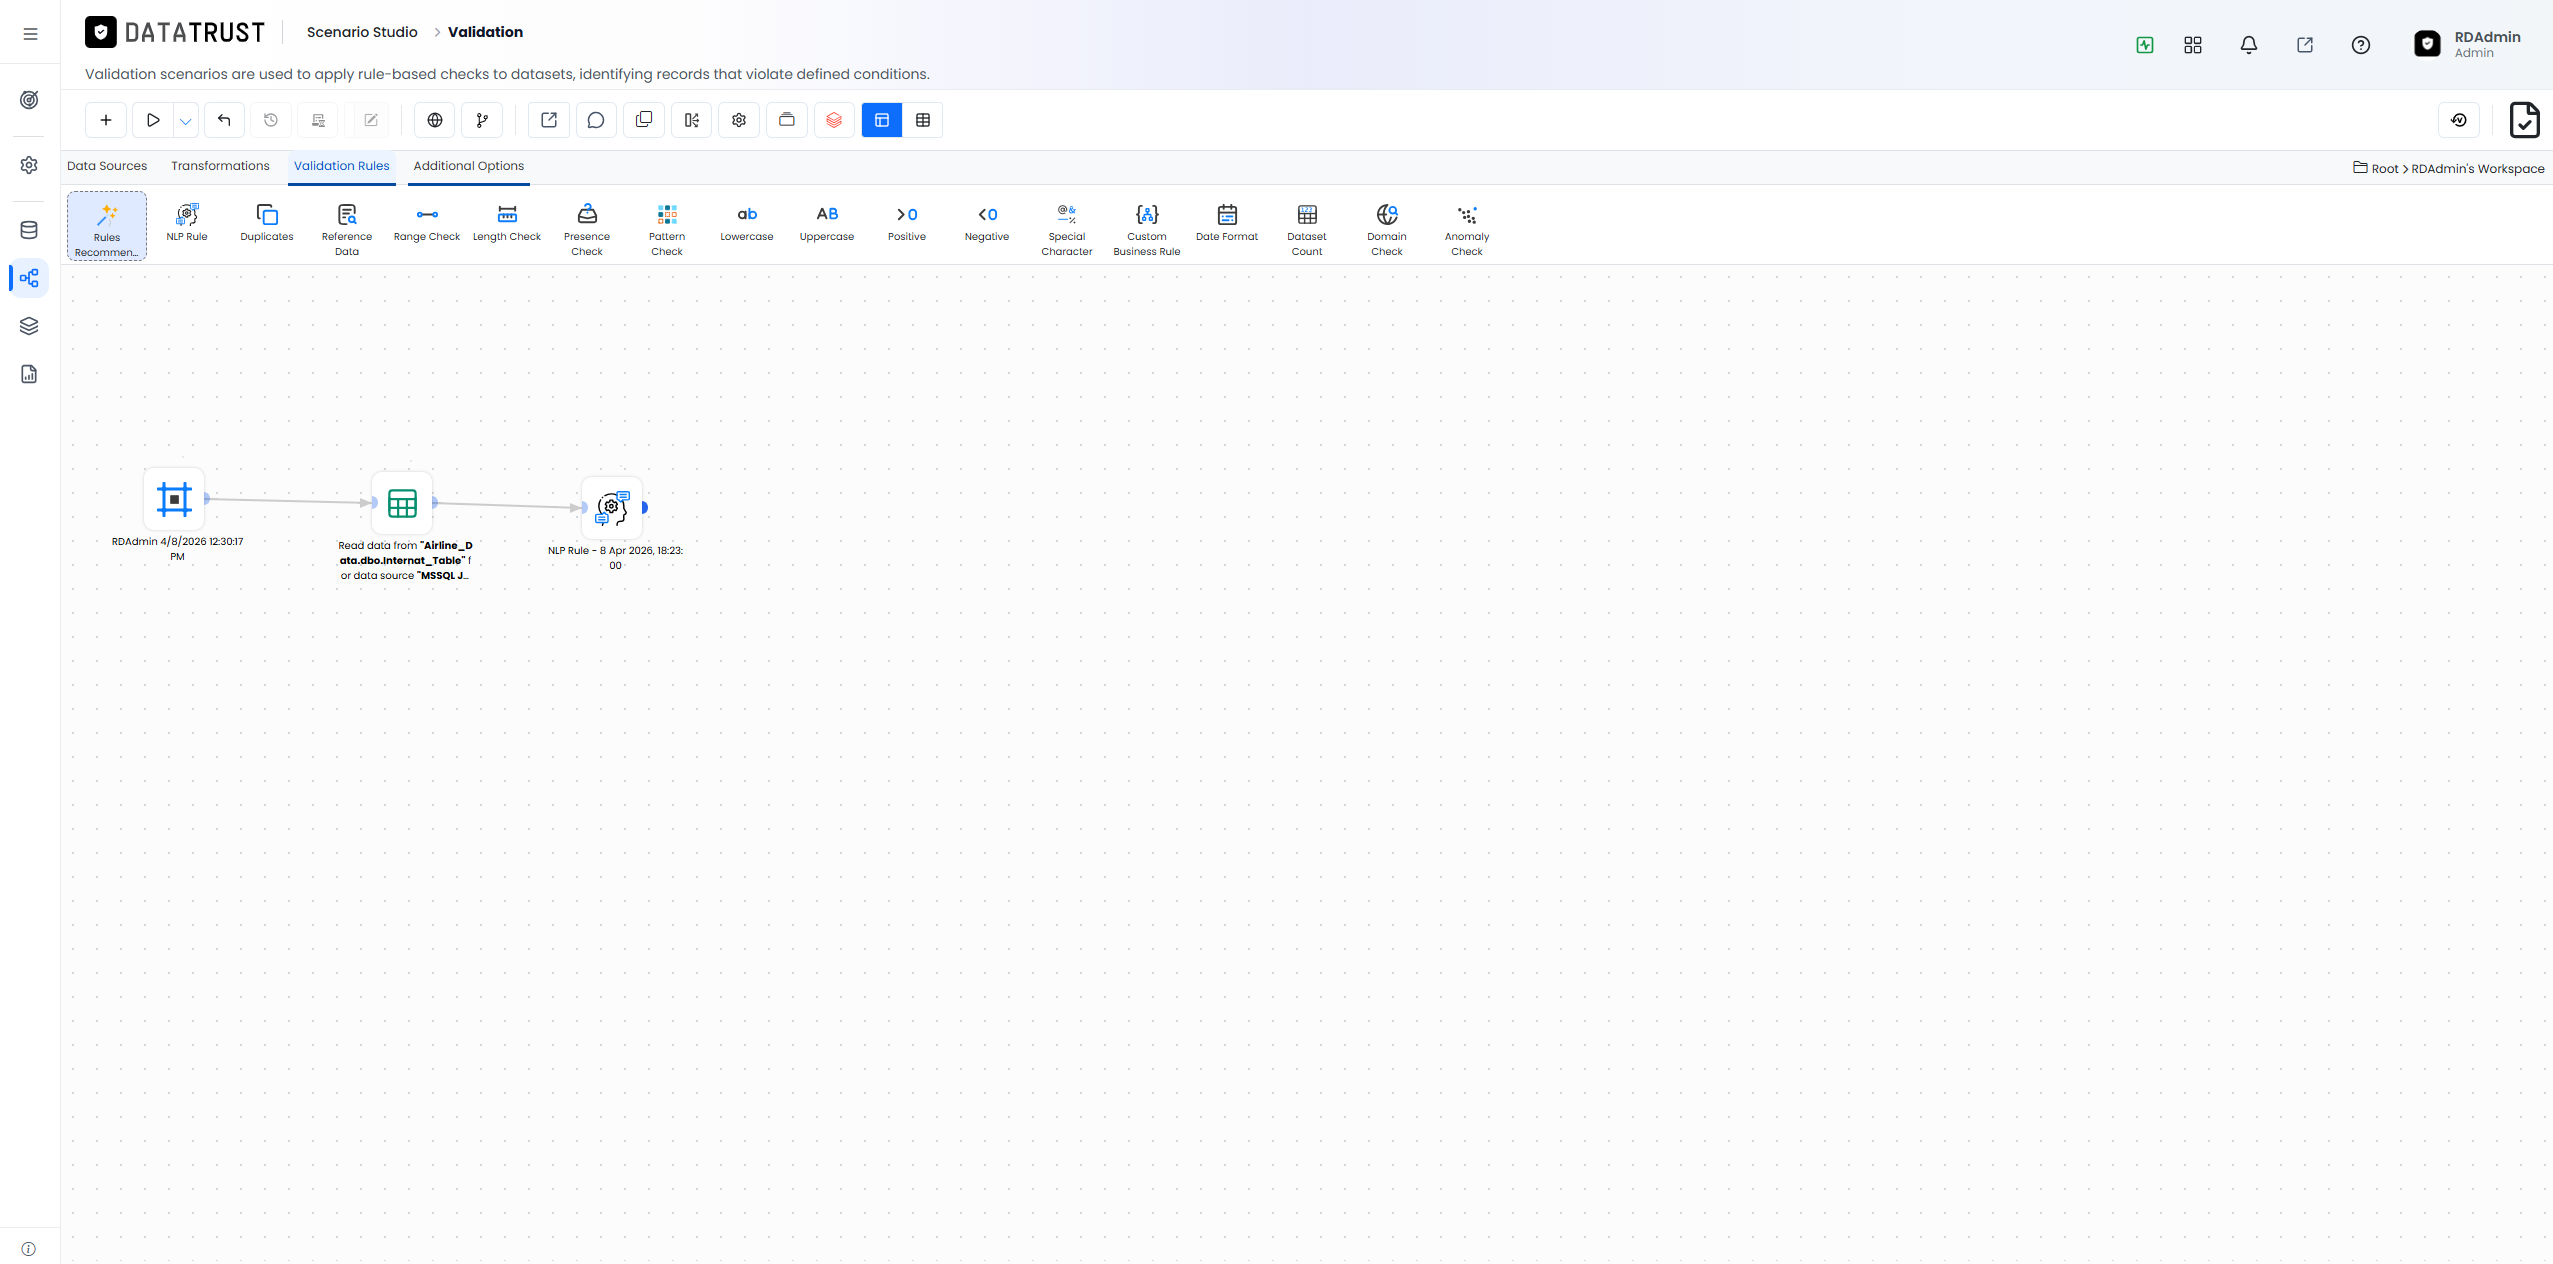Click the info icon at sidebar bottom
The image size is (2553, 1264).
[29, 1249]
